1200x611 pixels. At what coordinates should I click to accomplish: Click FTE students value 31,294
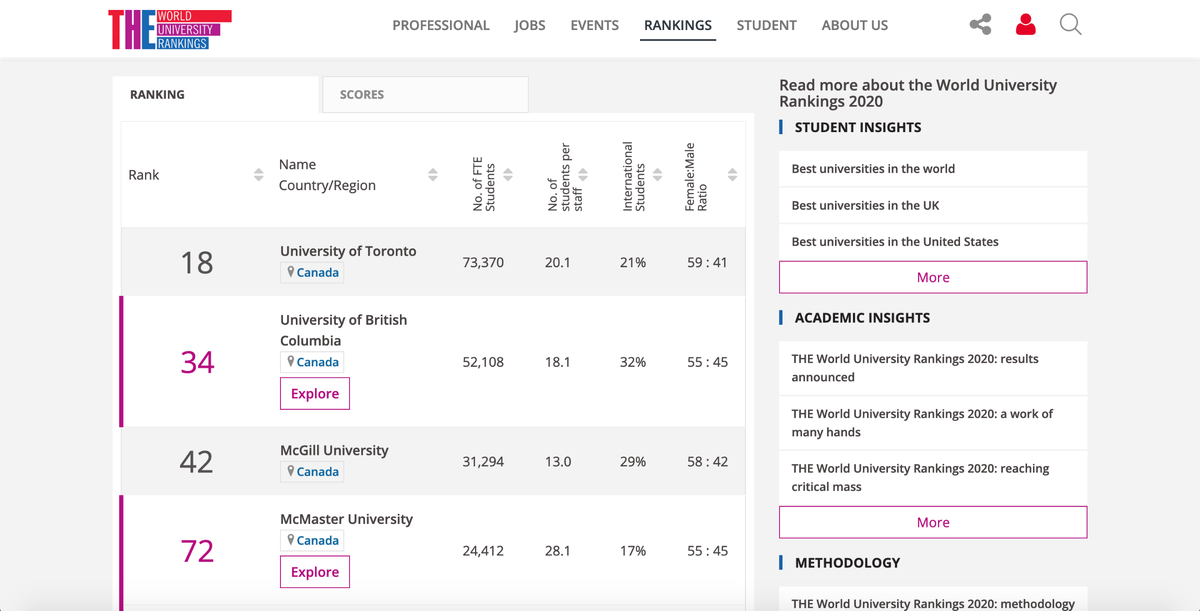[x=483, y=461]
